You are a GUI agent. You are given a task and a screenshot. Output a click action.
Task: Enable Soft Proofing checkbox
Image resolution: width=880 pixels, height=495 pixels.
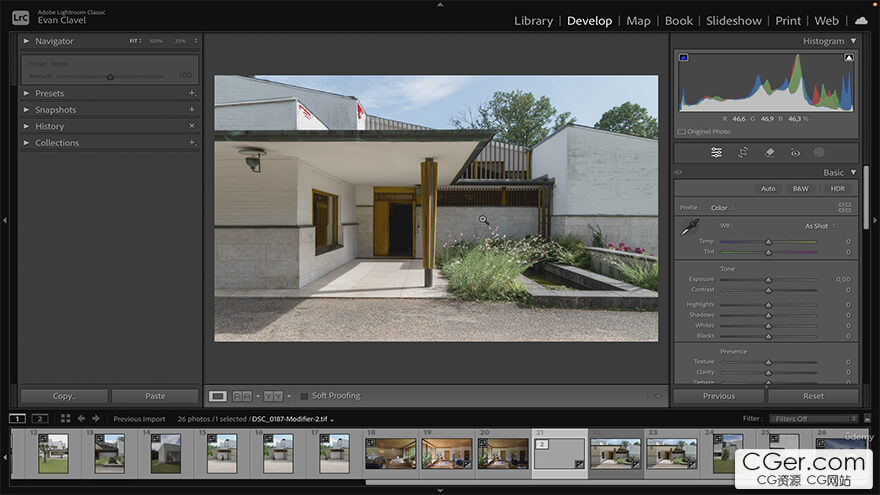click(x=304, y=396)
